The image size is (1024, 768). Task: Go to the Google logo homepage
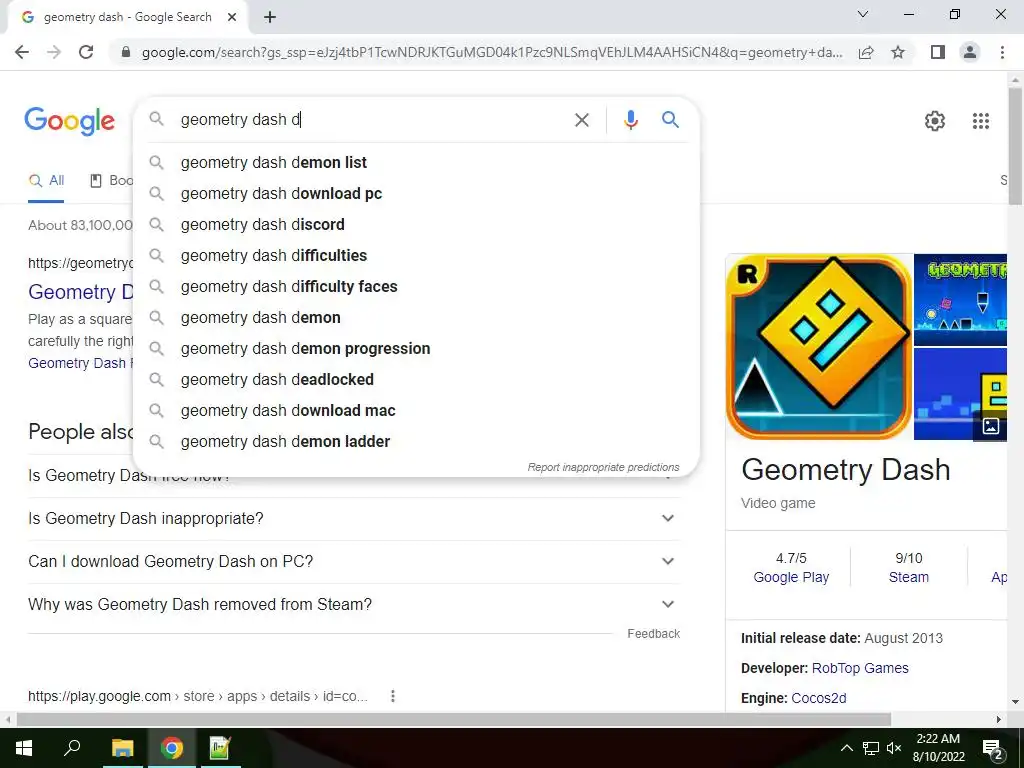coord(70,121)
